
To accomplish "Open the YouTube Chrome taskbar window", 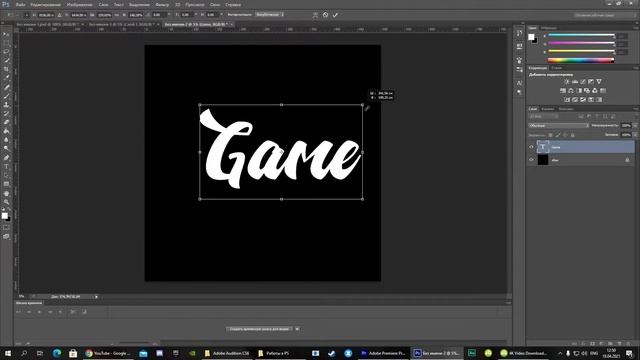I will point(108,353).
